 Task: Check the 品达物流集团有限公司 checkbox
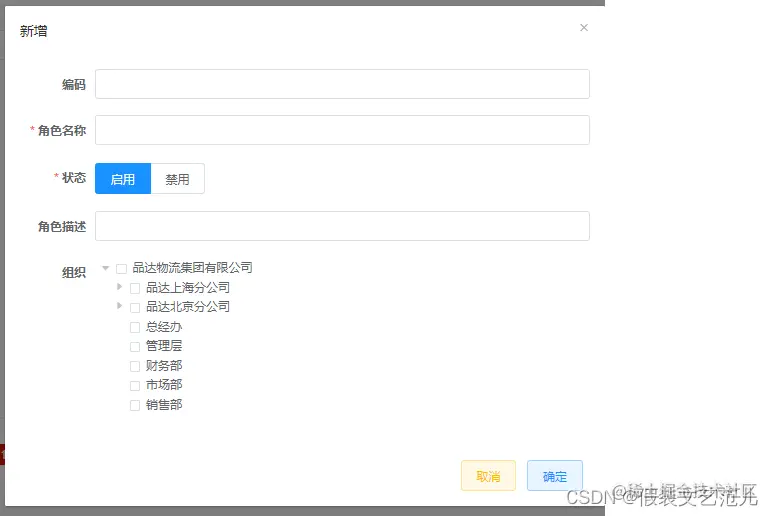[121, 269]
